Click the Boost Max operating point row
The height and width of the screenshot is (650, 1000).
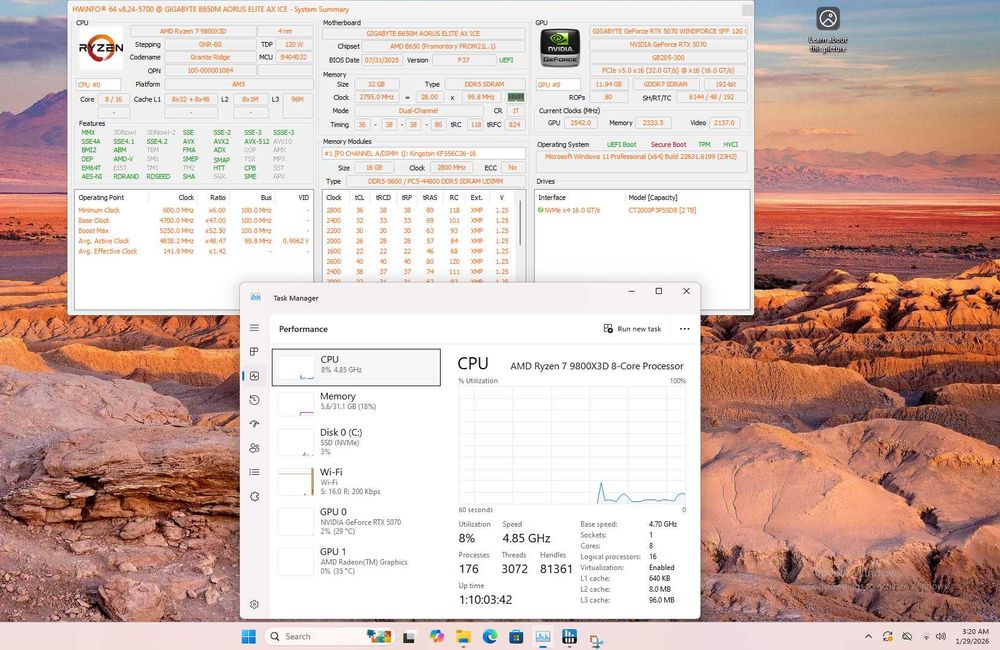point(193,230)
